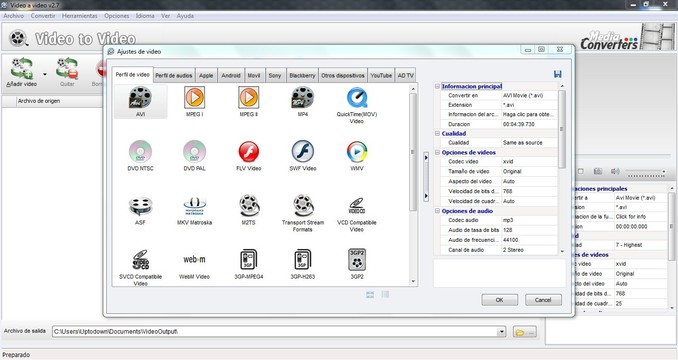Click the save profile floppy disk icon
This screenshot has width=678, height=360.
(558, 74)
